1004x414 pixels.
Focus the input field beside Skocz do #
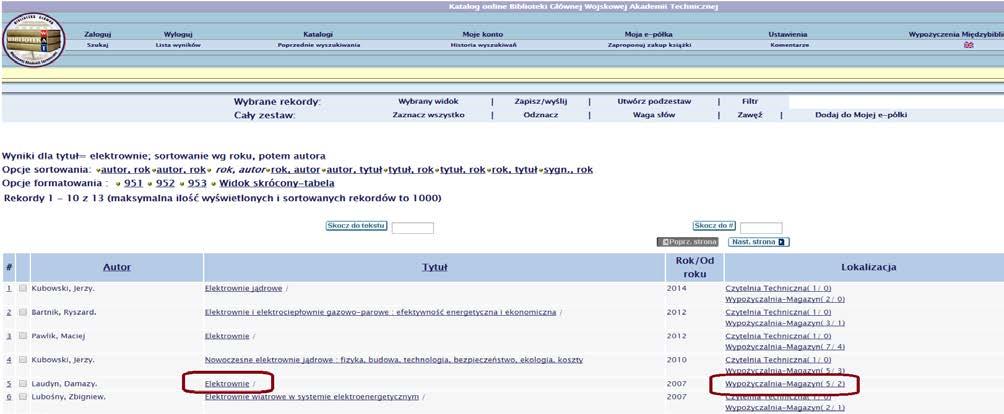(761, 228)
